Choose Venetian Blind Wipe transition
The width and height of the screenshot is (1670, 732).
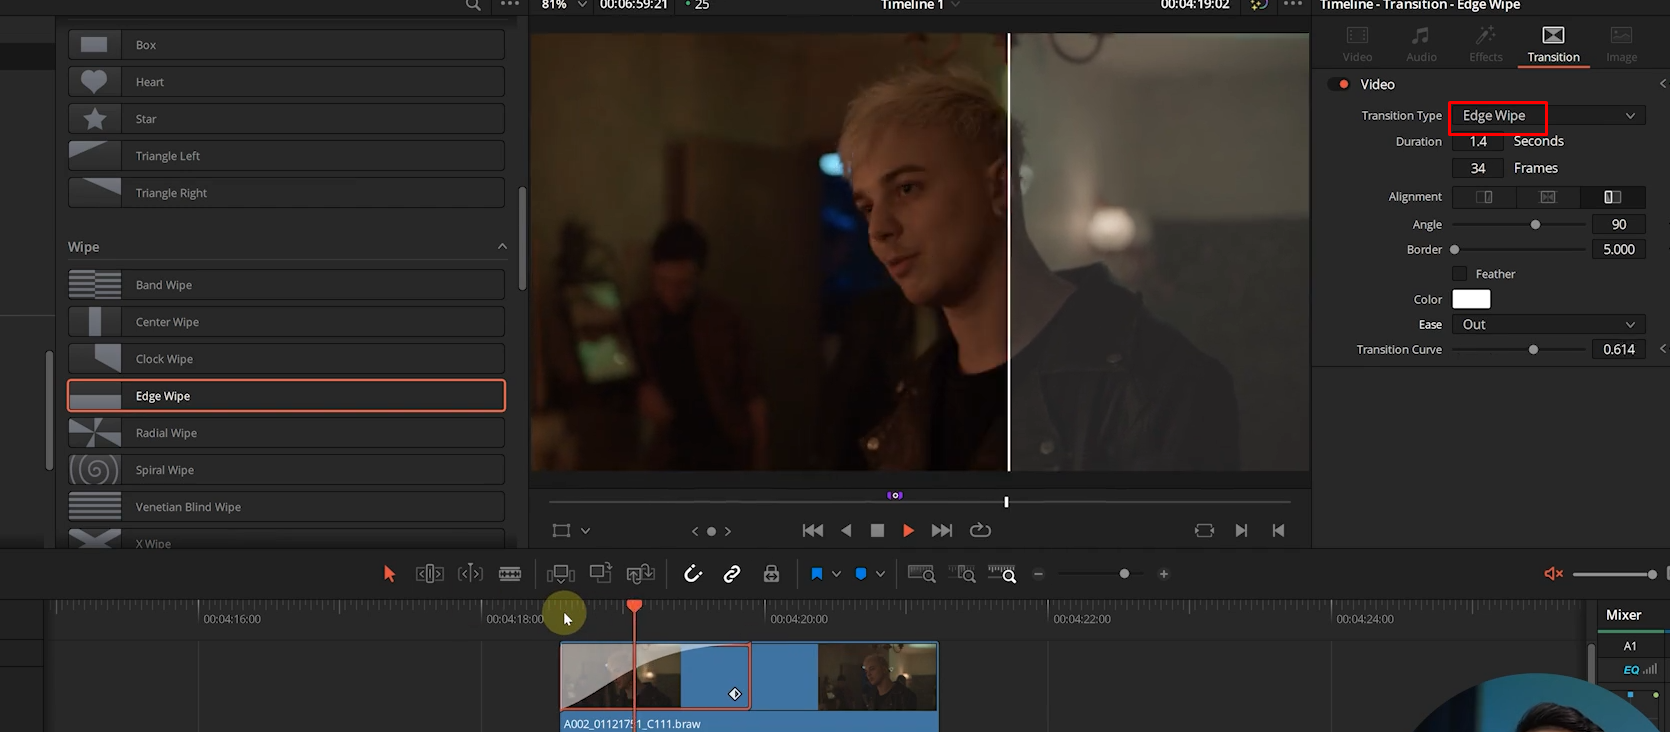click(286, 507)
